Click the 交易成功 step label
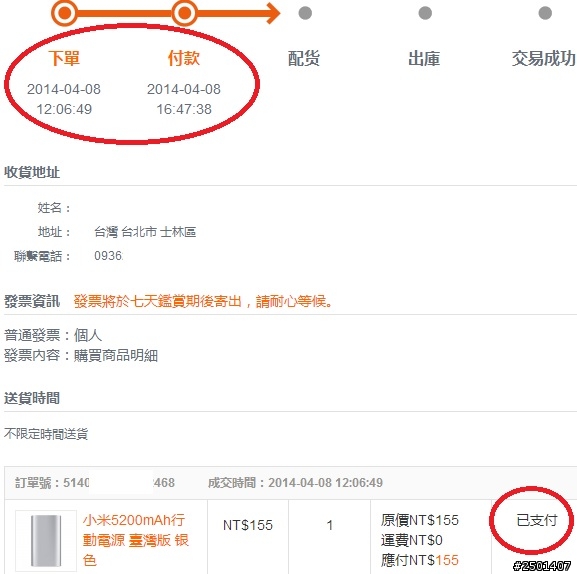The image size is (577, 574). (x=544, y=59)
